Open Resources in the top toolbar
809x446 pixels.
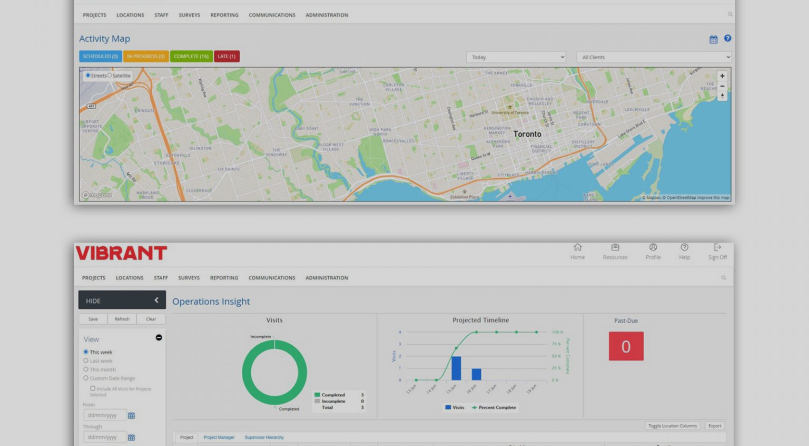615,251
